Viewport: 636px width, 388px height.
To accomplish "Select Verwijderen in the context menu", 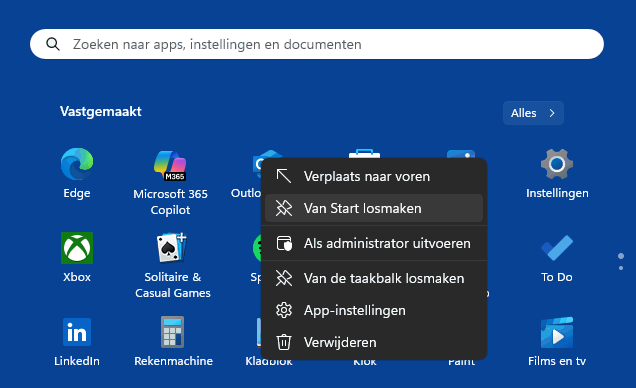I will [x=374, y=342].
